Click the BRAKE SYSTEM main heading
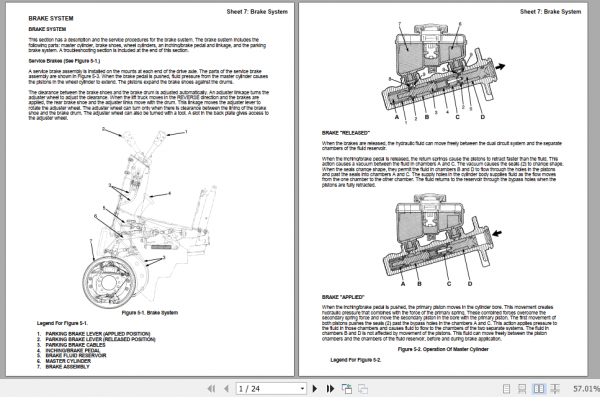This screenshot has height=397, width=600. coord(51,18)
